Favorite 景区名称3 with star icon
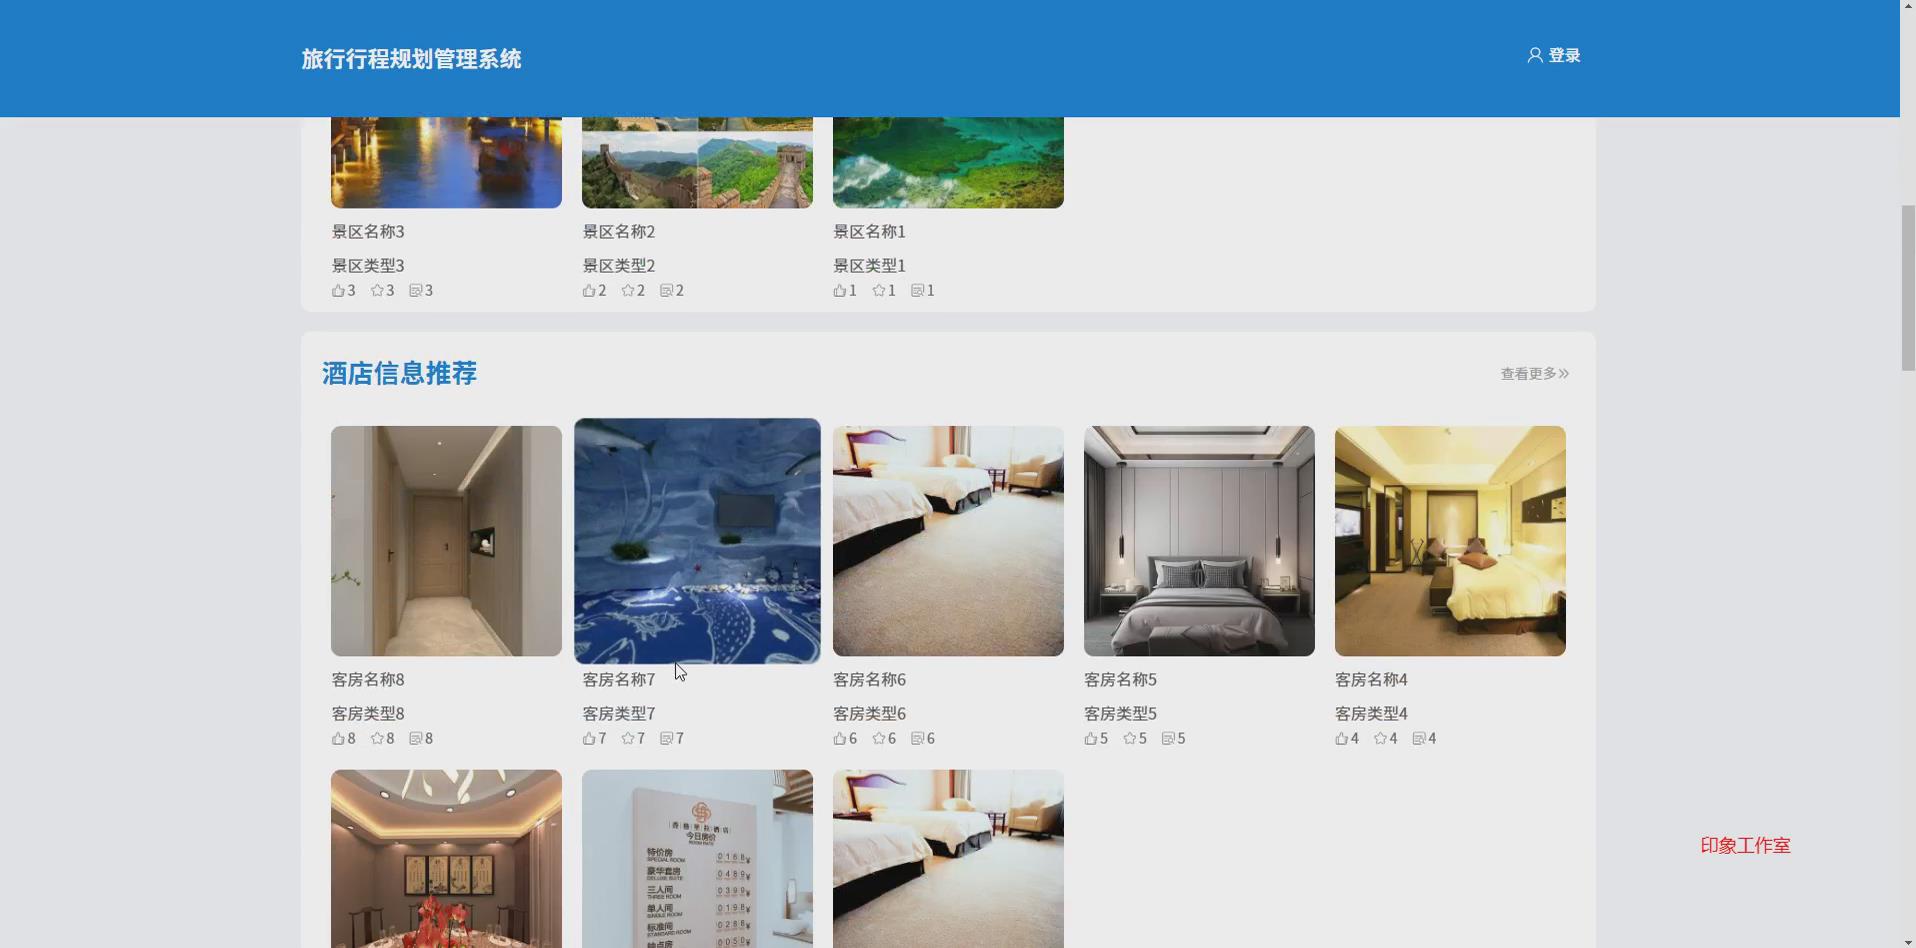The image size is (1916, 948). click(377, 291)
